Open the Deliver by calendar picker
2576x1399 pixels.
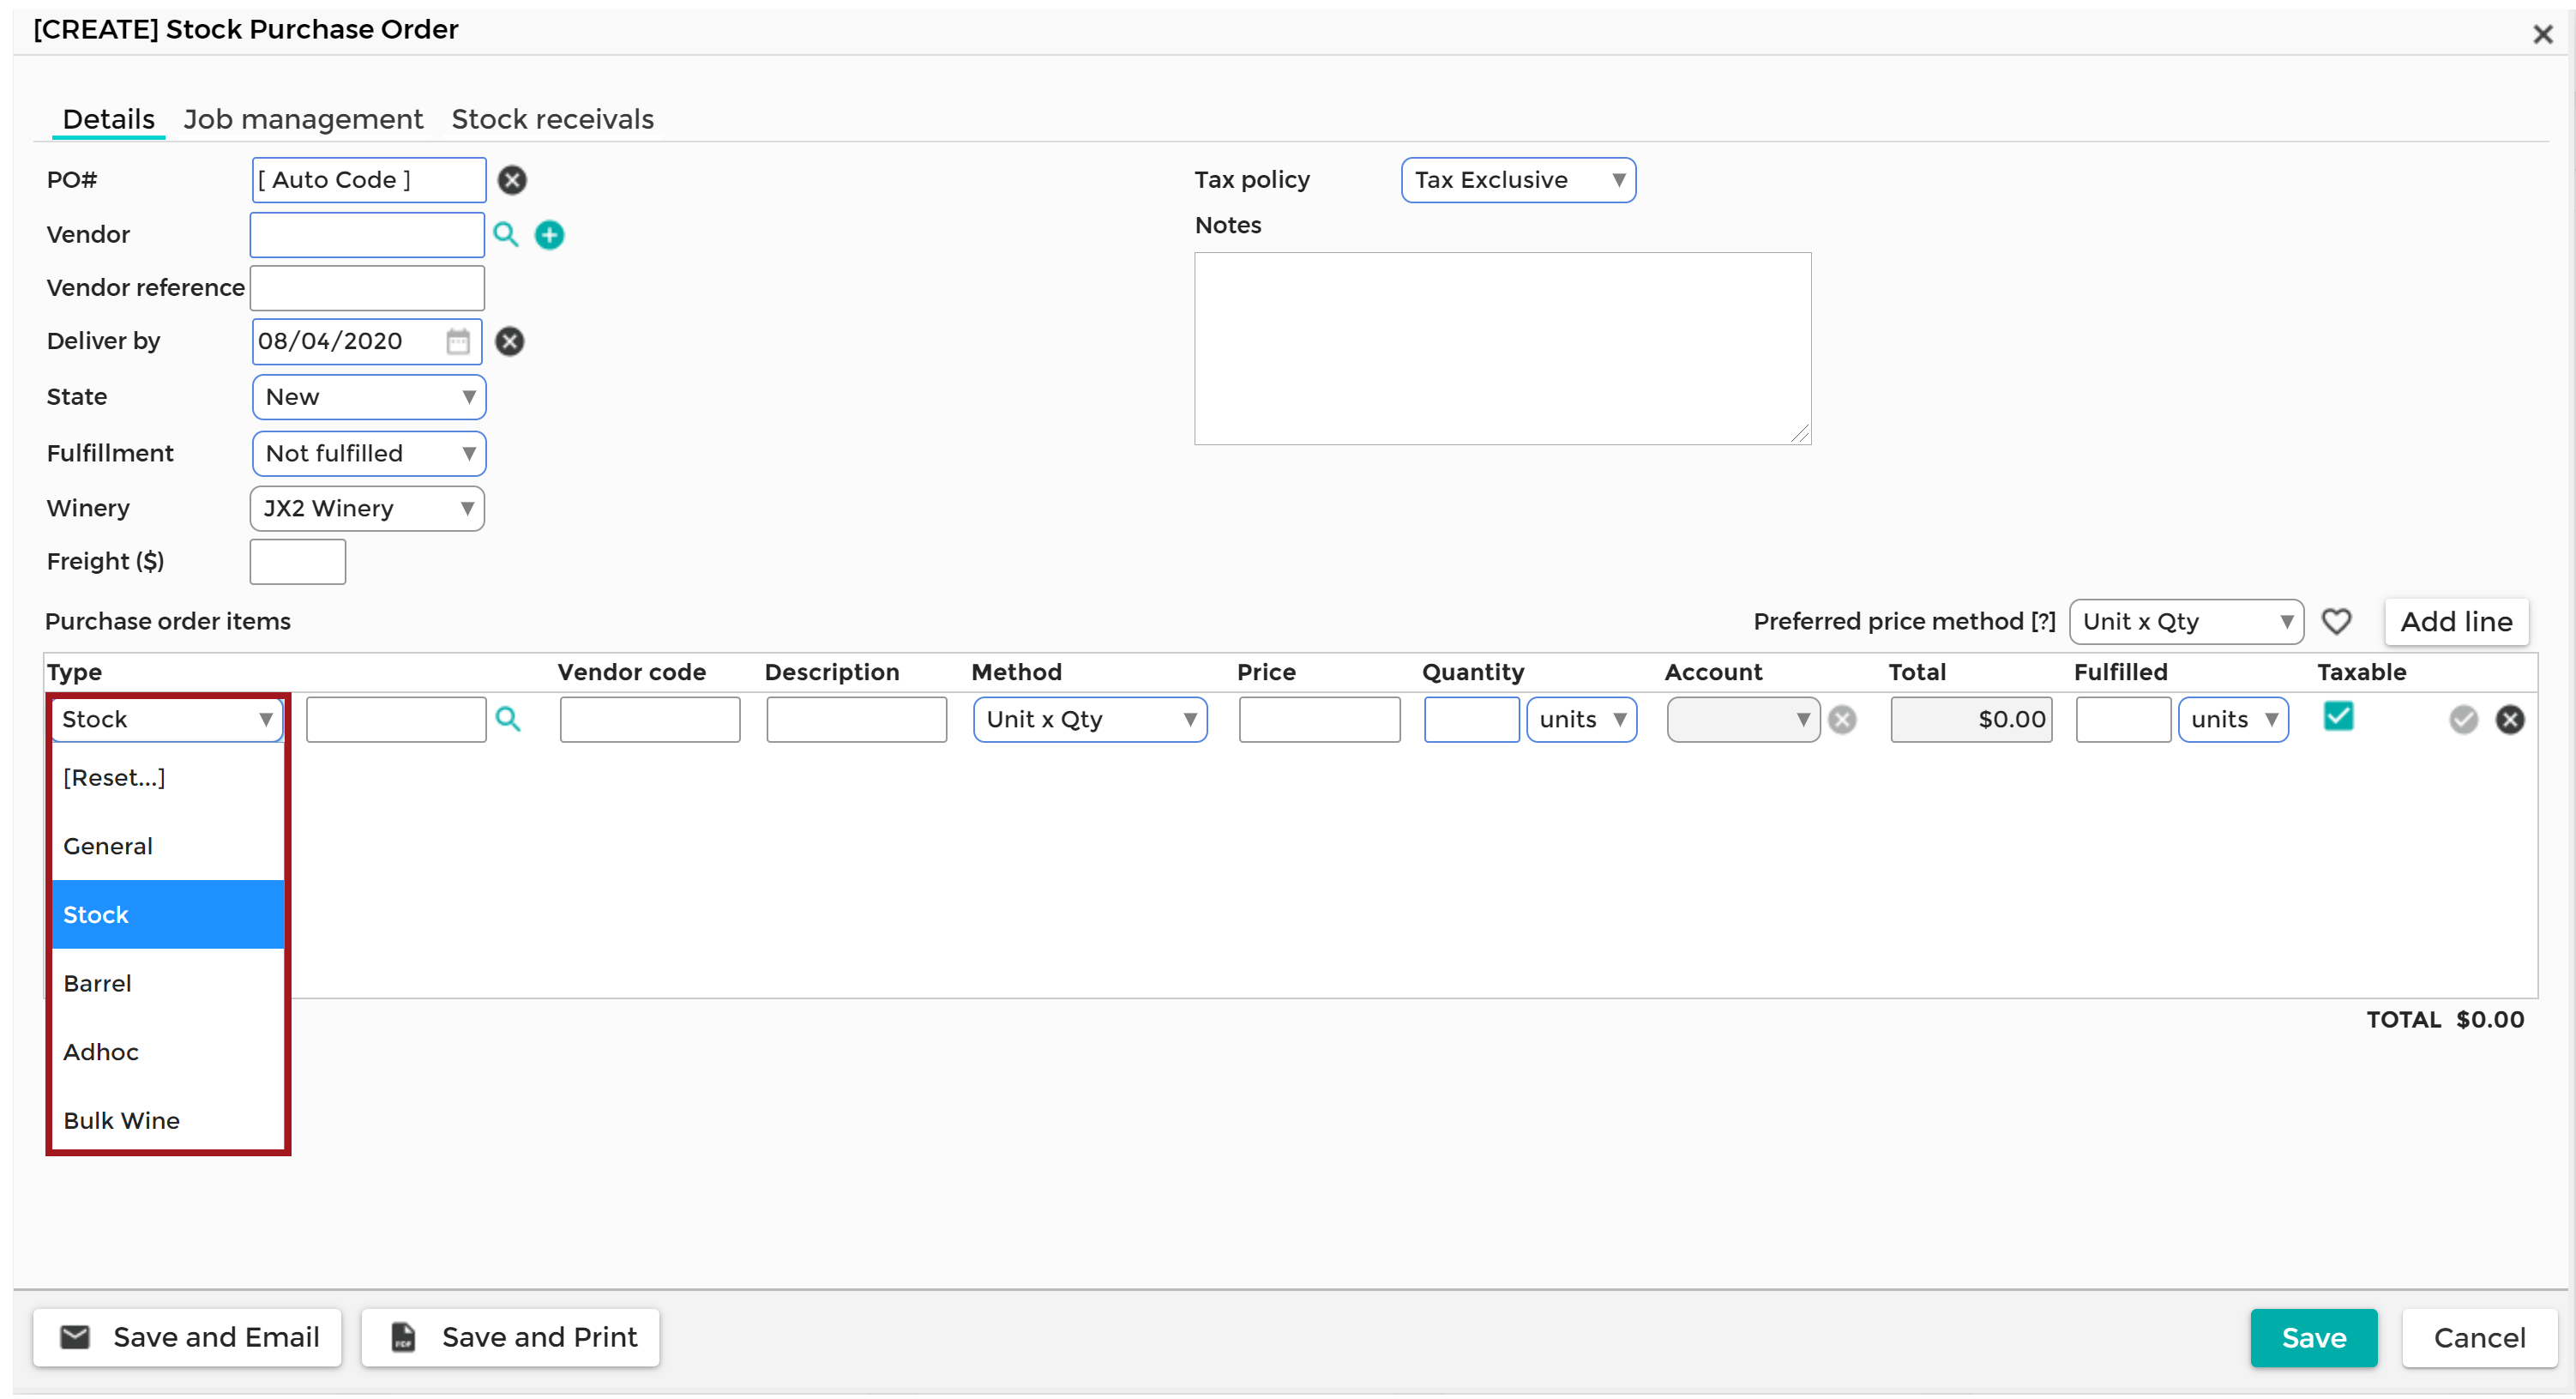[458, 342]
